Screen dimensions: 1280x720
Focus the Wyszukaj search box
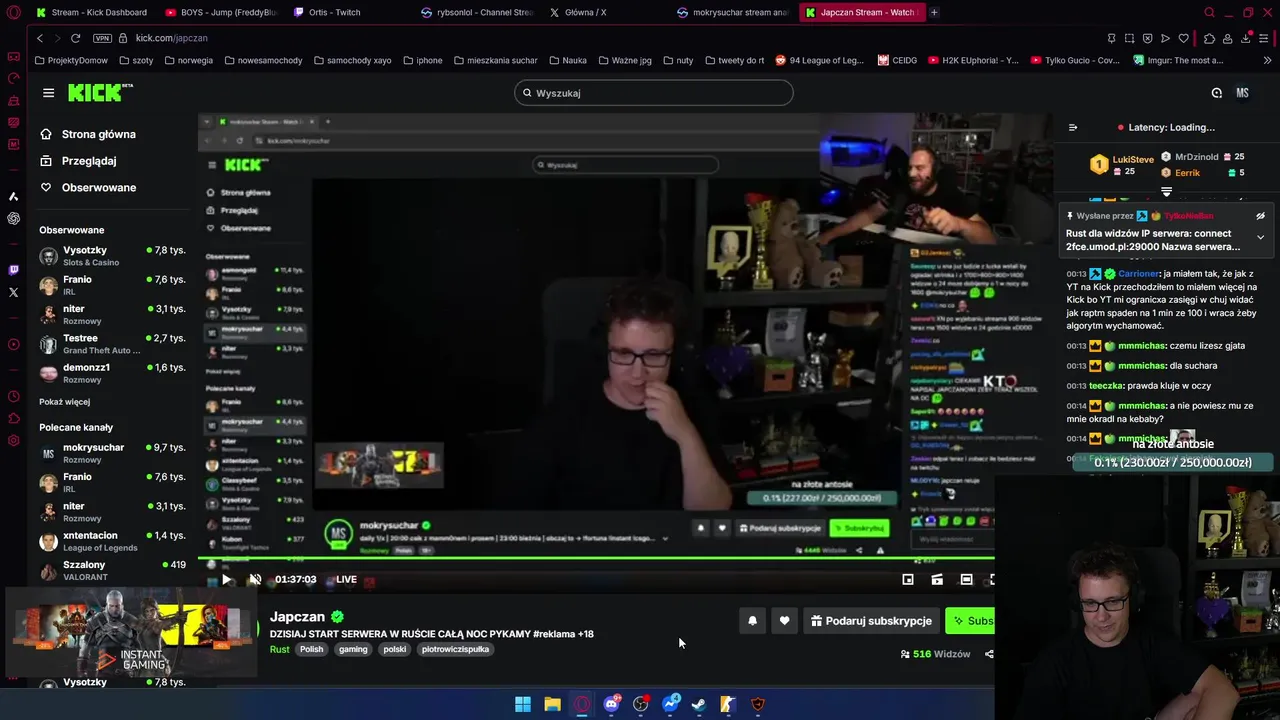coord(654,93)
